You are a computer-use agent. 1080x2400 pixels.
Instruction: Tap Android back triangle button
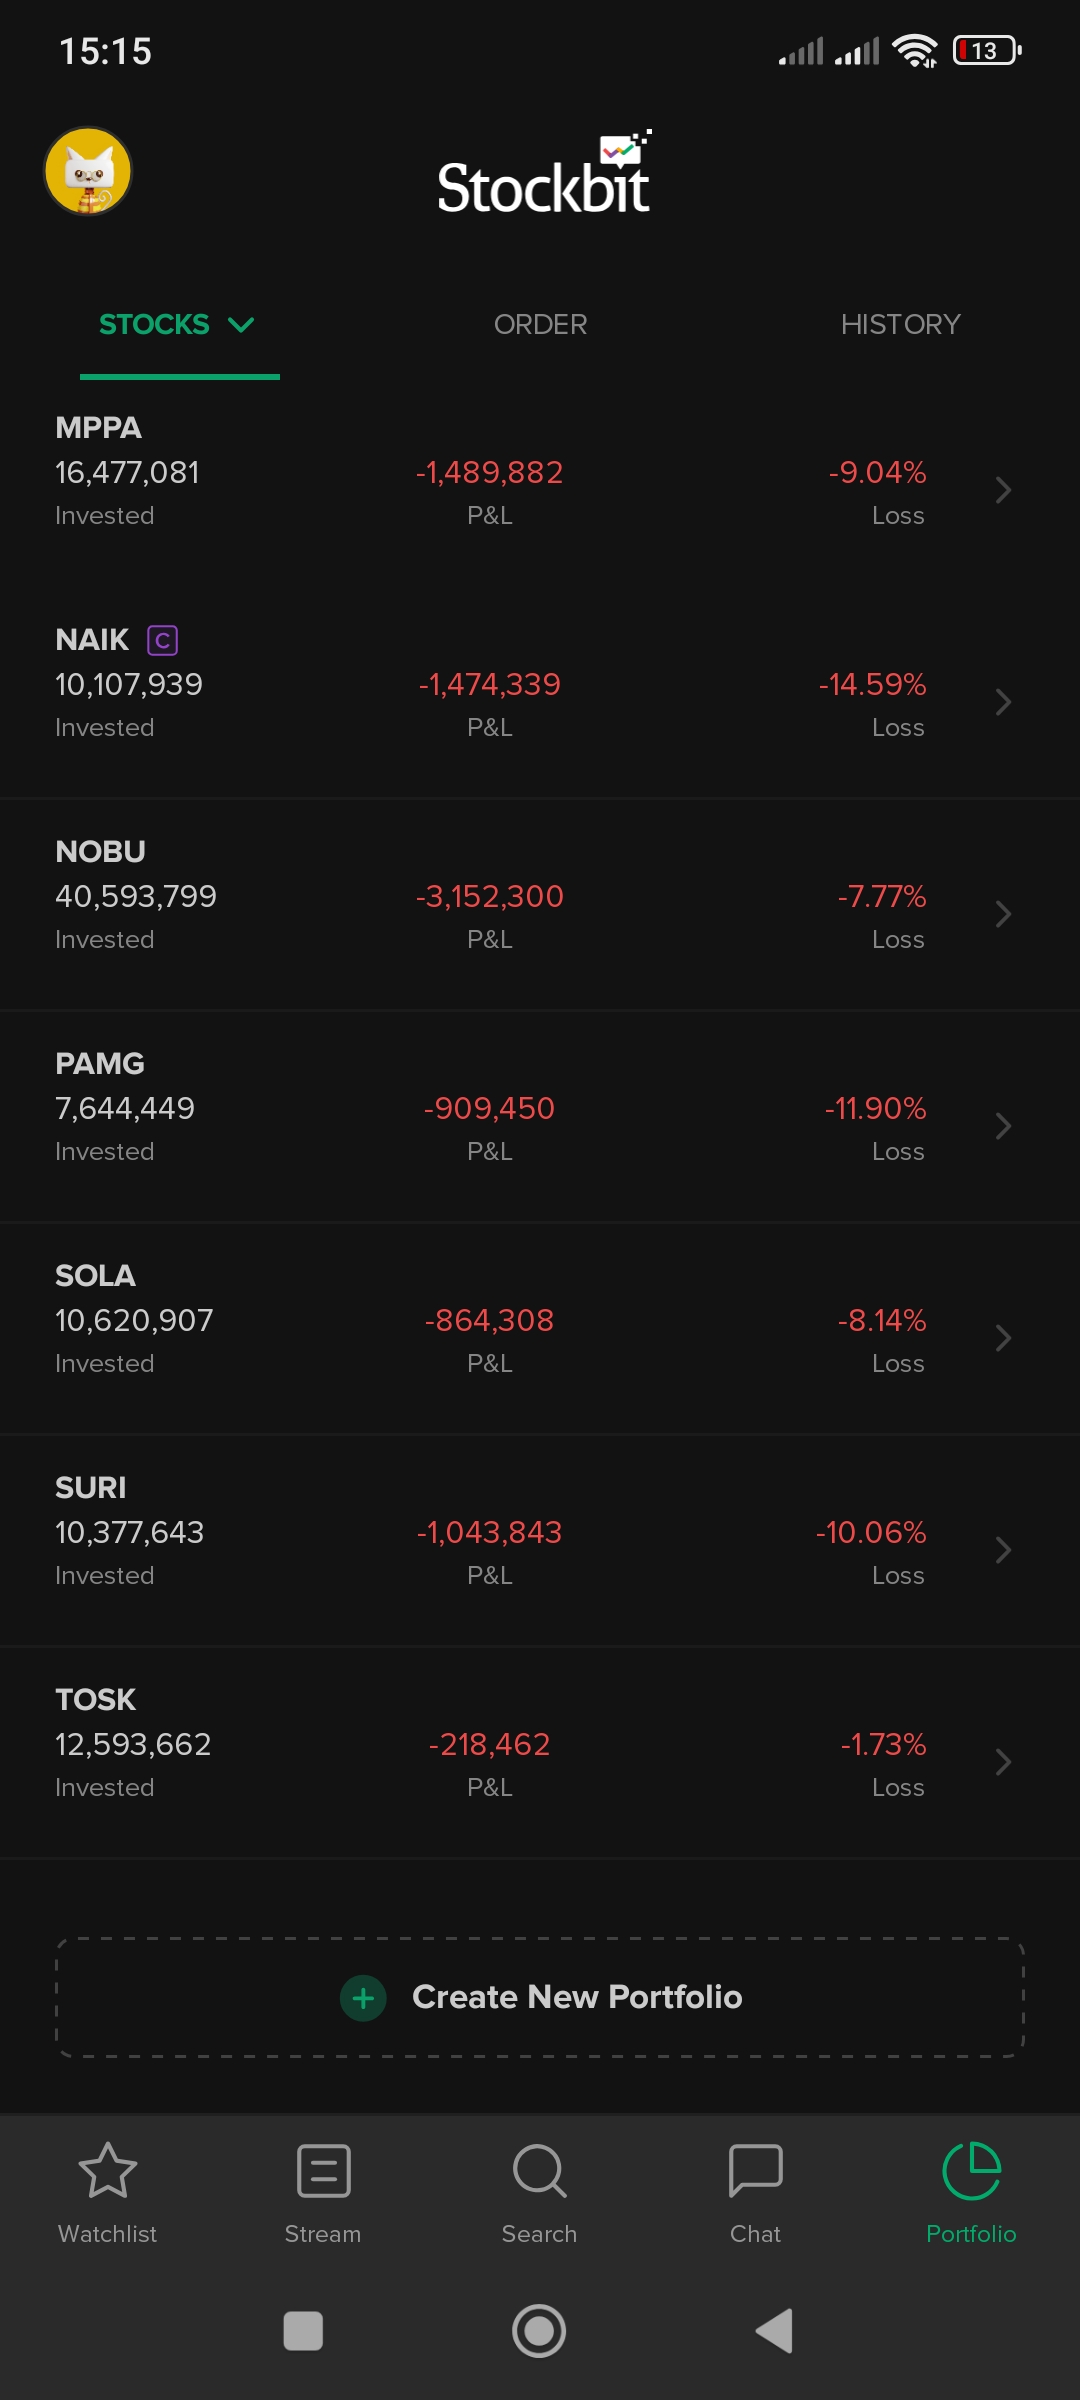click(x=774, y=2331)
